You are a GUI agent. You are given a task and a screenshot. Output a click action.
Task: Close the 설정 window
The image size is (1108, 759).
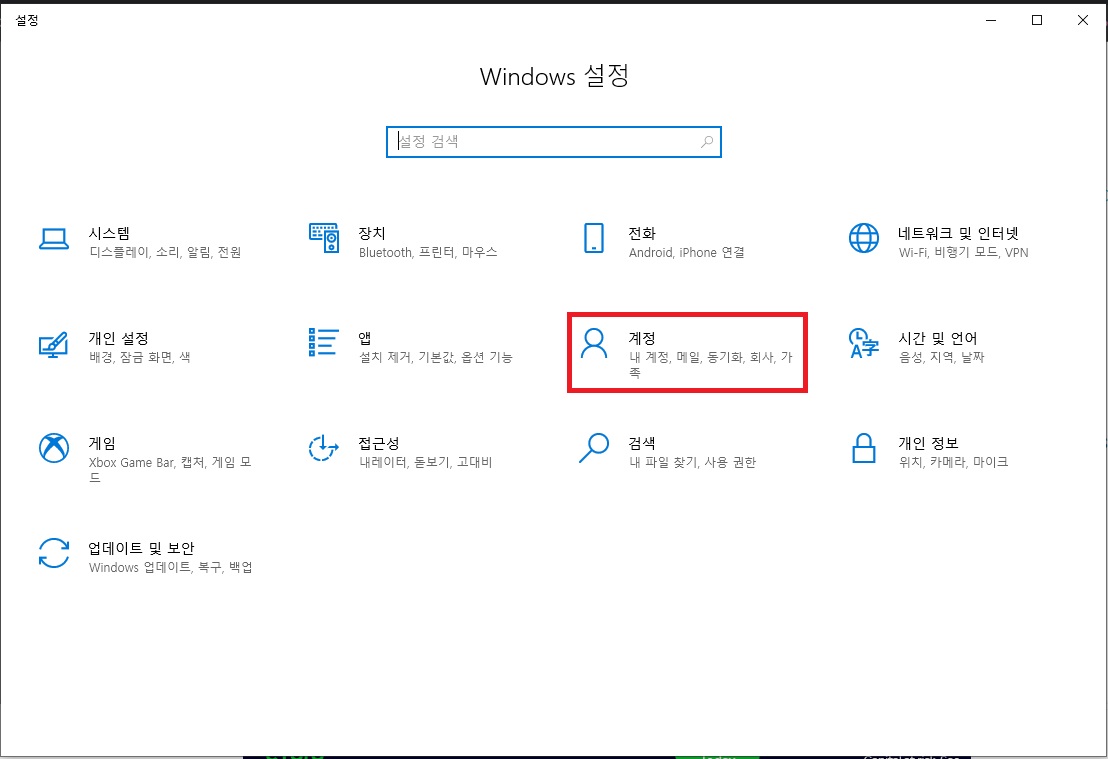[1083, 20]
